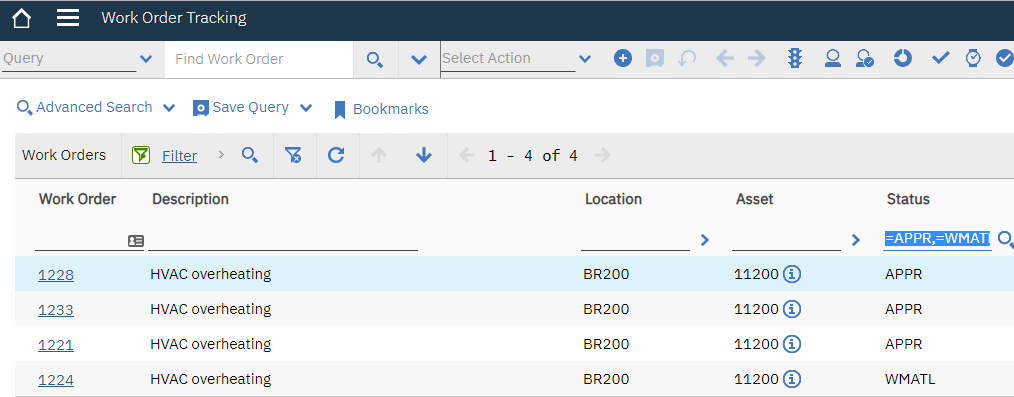Click the move up arrow in table toolbar

tap(380, 155)
